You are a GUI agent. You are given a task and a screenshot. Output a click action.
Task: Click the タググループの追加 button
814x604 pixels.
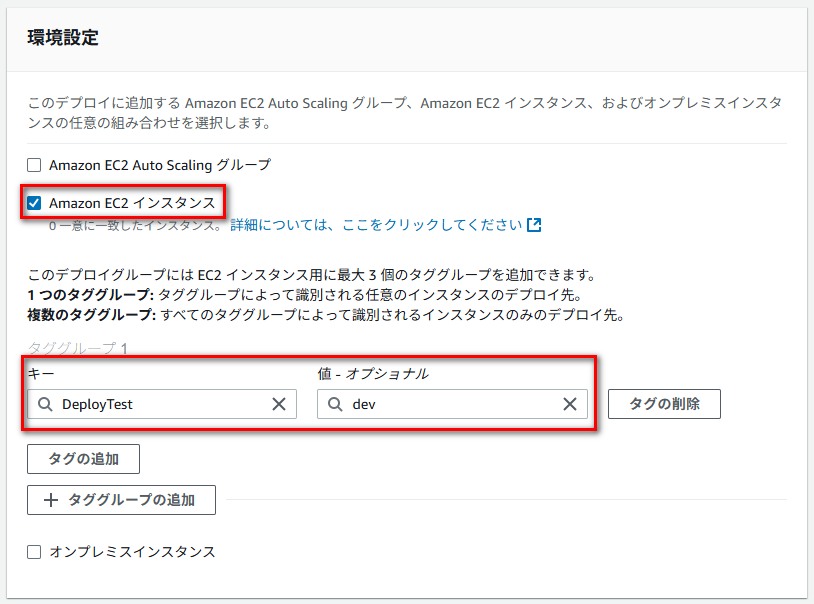(121, 500)
